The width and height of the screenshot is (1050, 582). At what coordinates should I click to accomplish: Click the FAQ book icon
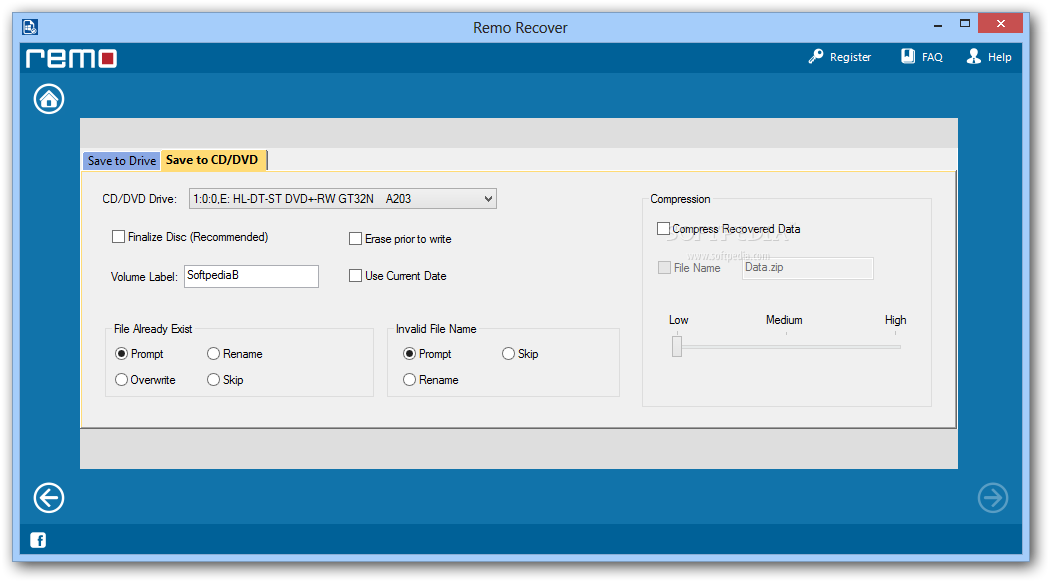tap(908, 56)
